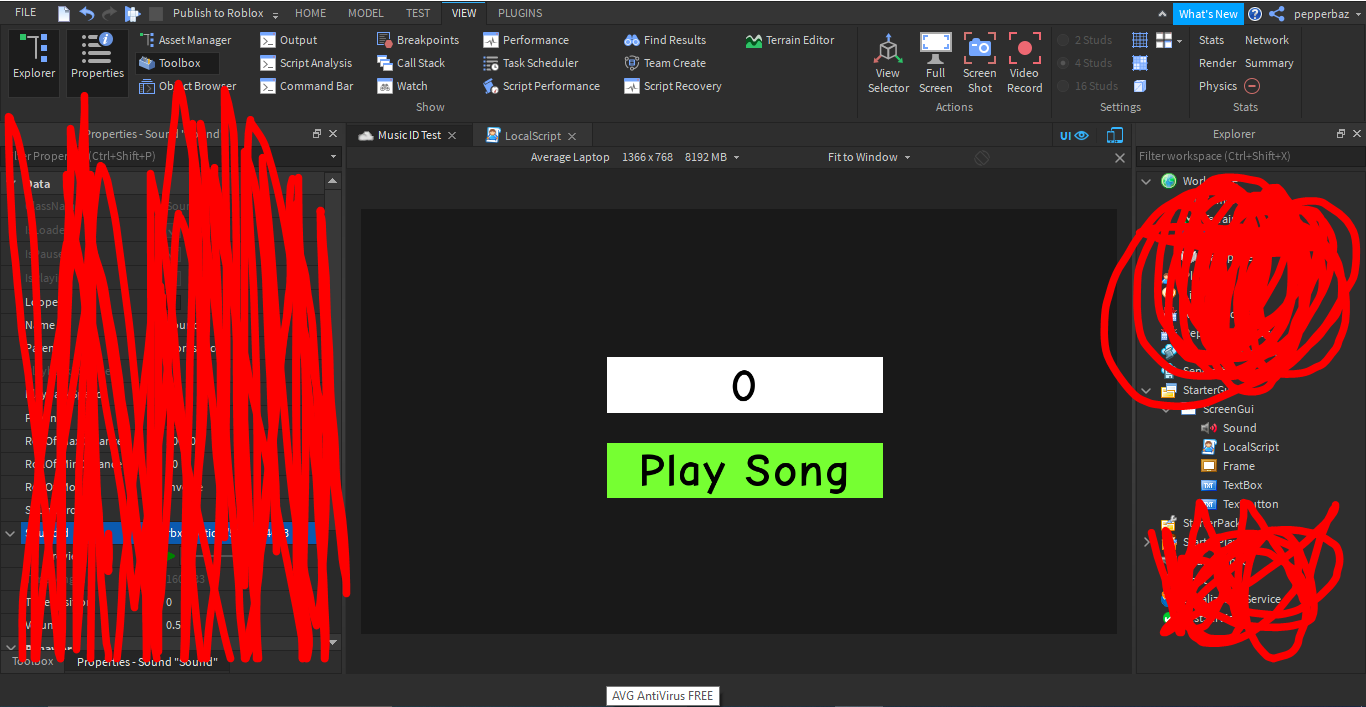
Task: Select the 16 Studs grid size
Action: [1090, 86]
